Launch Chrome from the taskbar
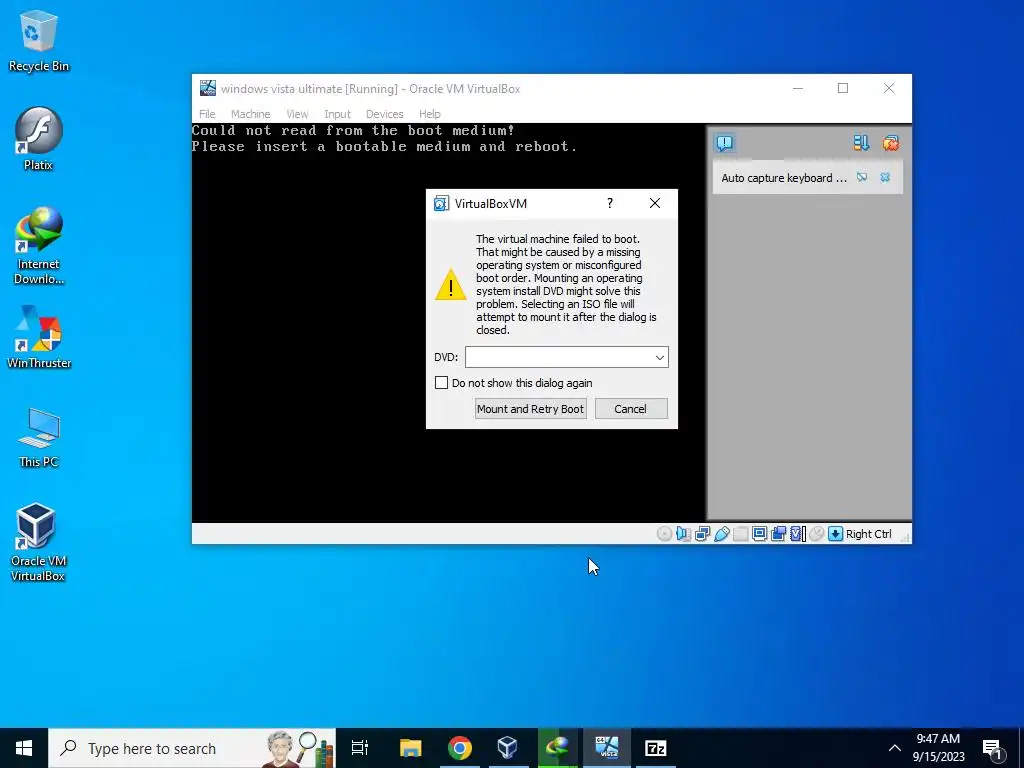This screenshot has width=1024, height=768. click(460, 748)
